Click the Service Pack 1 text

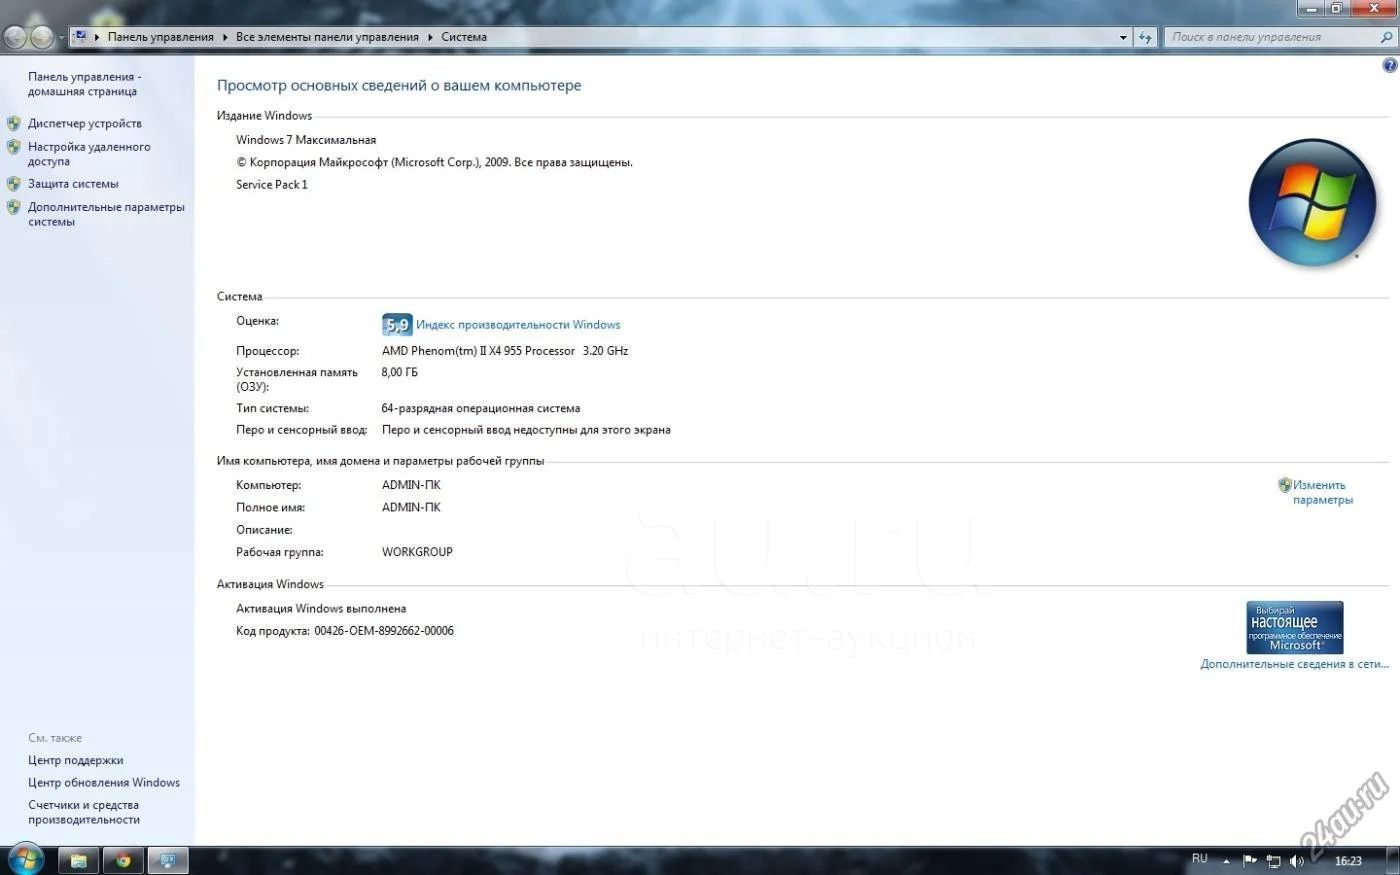coord(272,184)
